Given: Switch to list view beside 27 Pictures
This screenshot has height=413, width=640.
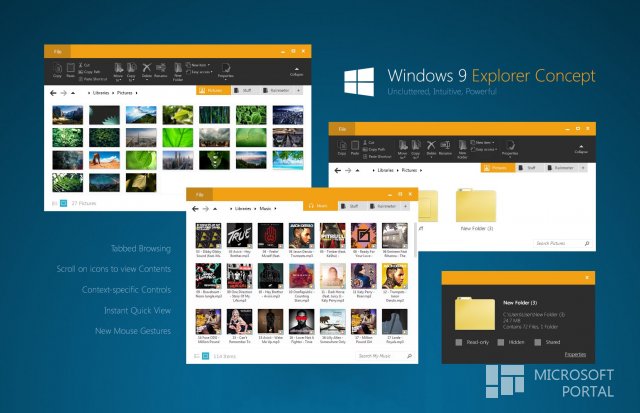Looking at the screenshot, I should point(55,203).
